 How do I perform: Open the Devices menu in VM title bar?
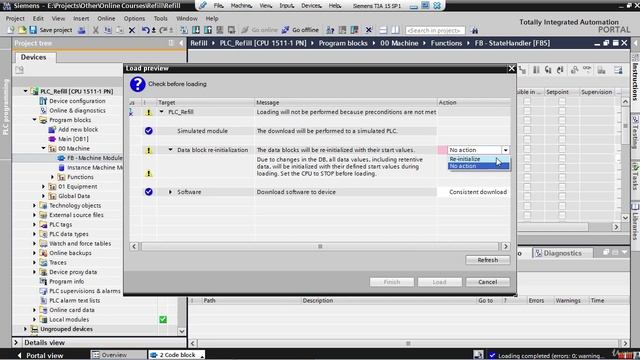point(311,6)
